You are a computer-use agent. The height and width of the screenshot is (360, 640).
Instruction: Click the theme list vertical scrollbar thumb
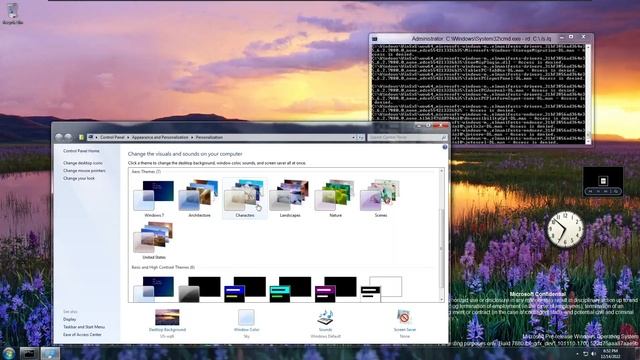click(x=441, y=249)
